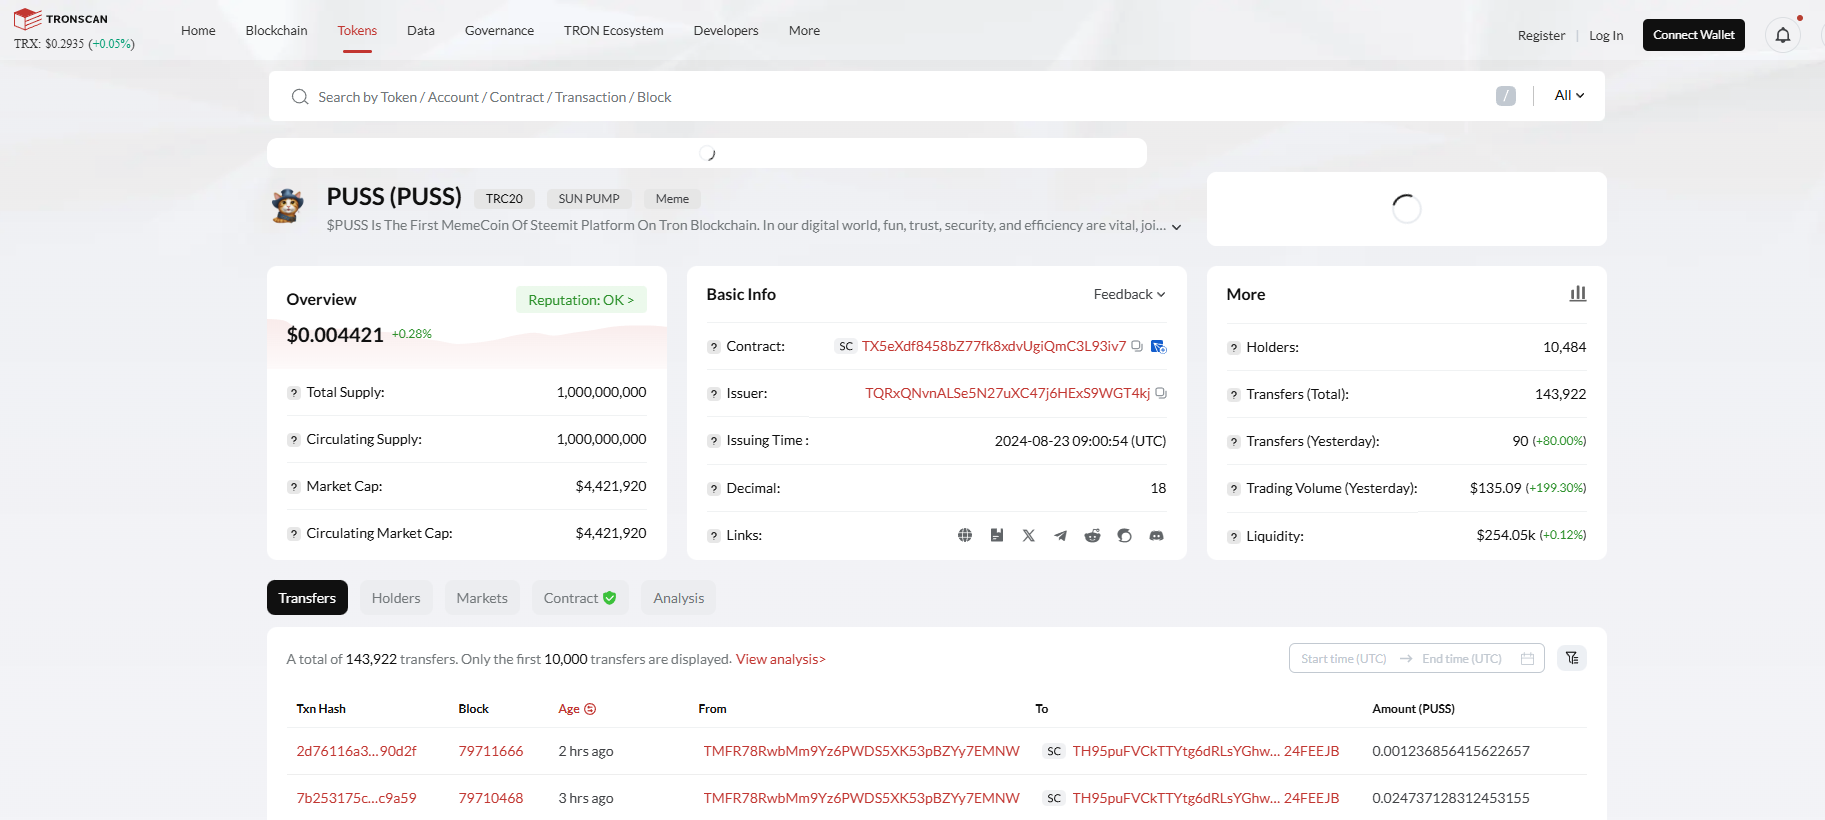1825x820 pixels.
Task: Open the Discord link
Action: point(1157,535)
